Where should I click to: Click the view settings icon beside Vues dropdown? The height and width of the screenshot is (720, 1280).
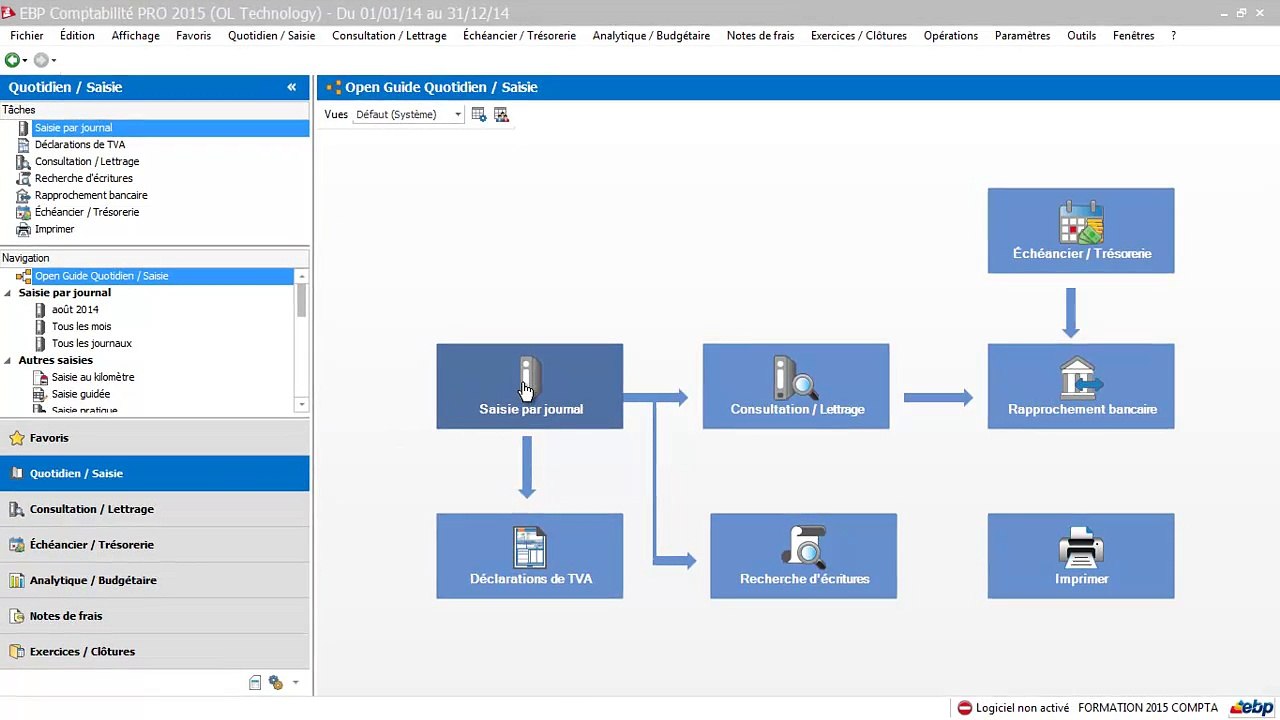coord(479,115)
